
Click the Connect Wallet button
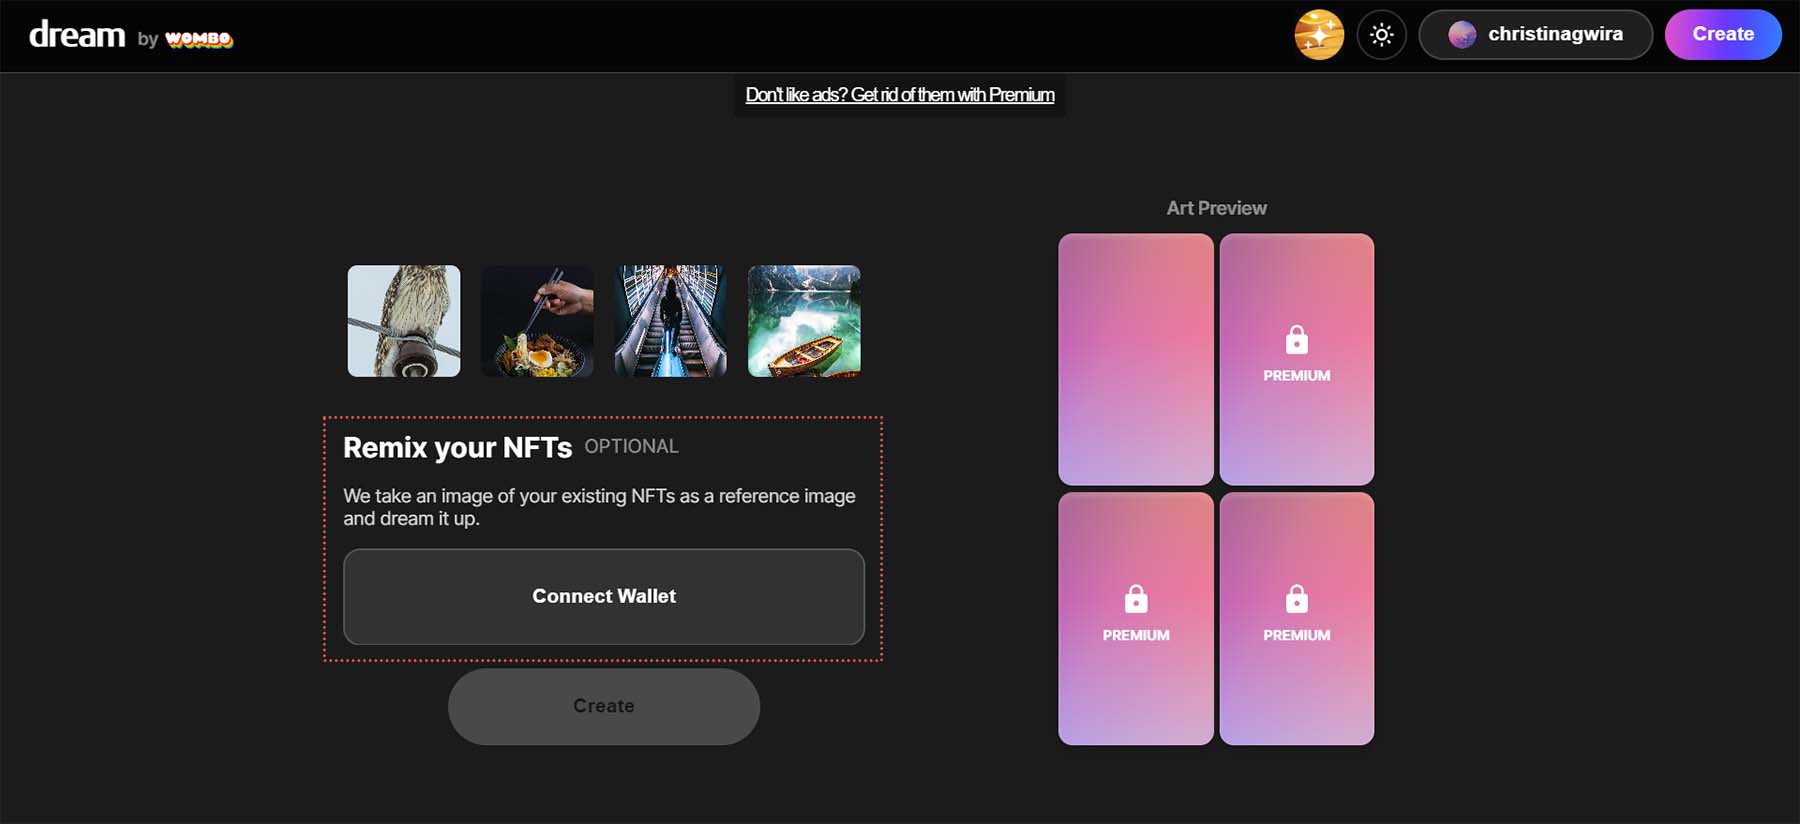point(604,597)
